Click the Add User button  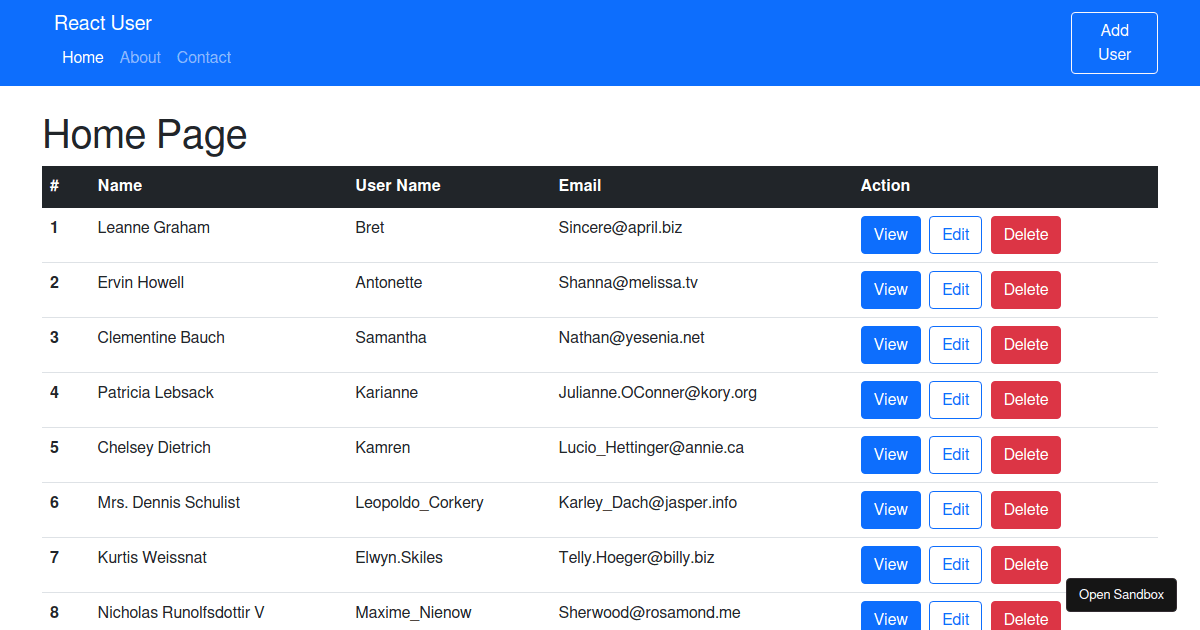coord(1114,42)
